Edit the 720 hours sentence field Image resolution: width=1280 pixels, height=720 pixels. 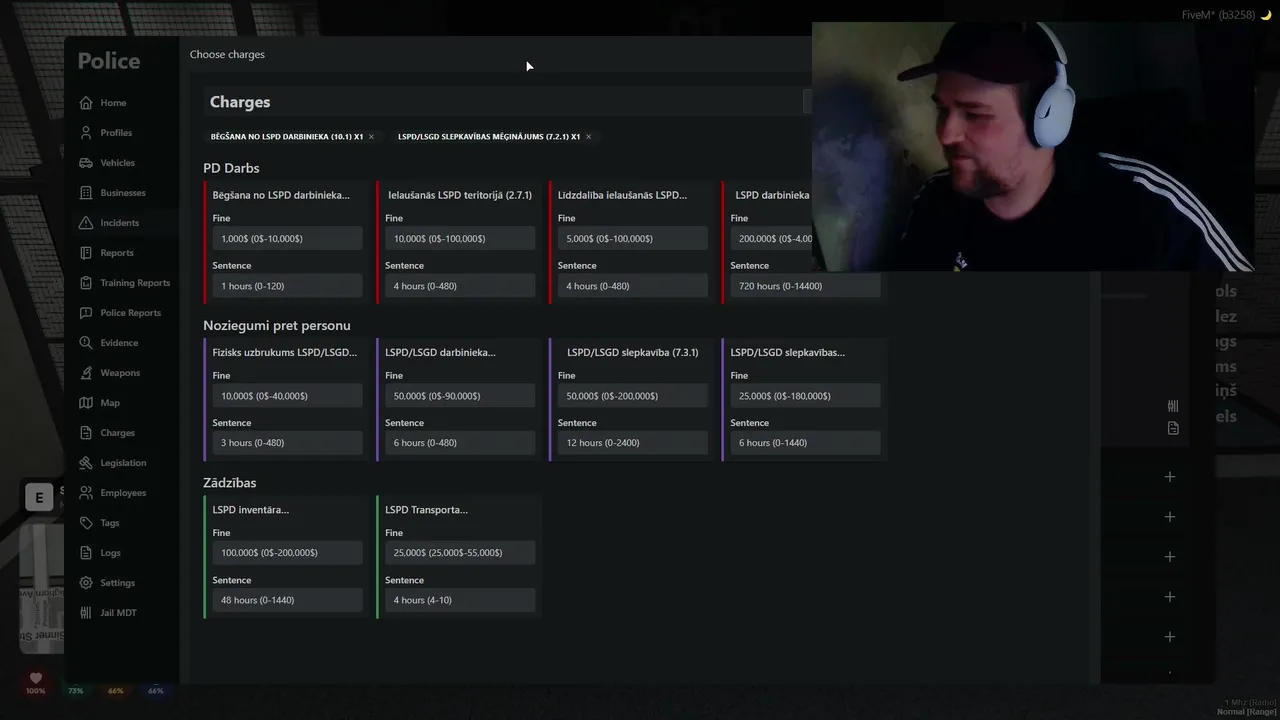pos(805,286)
